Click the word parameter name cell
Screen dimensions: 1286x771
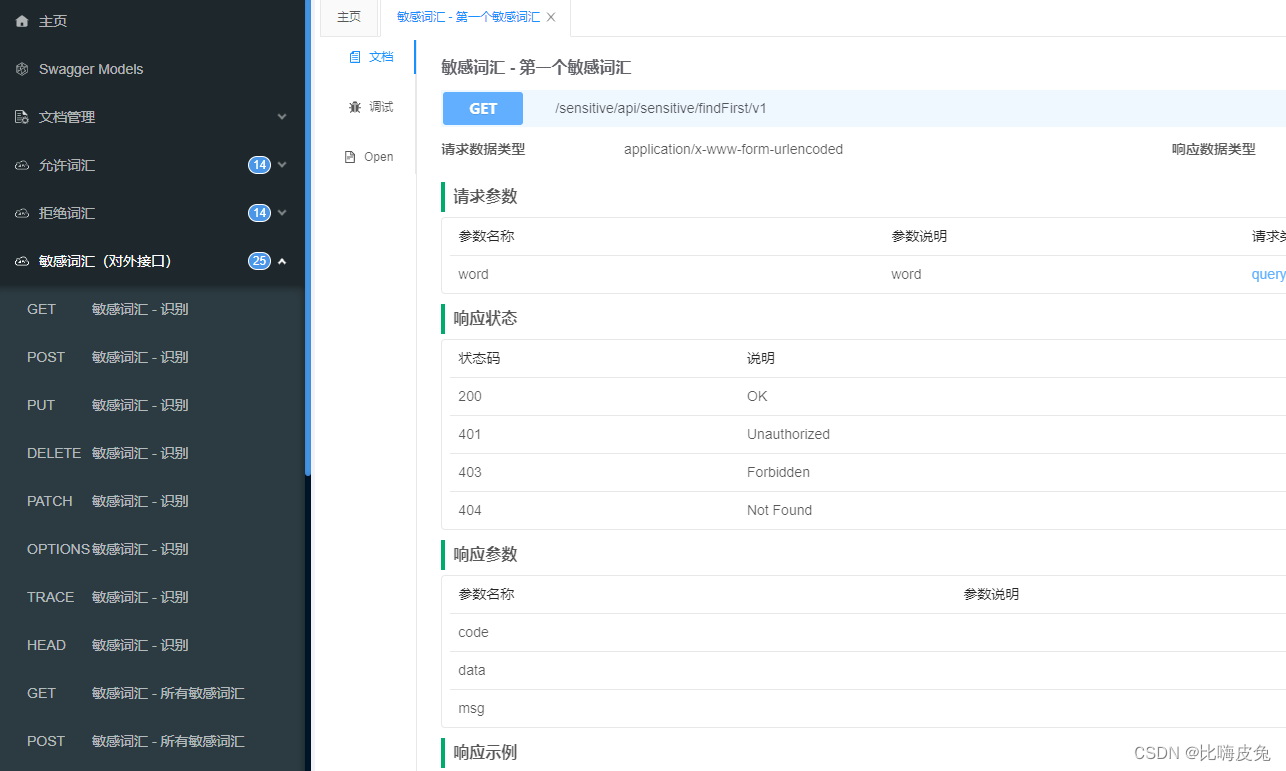click(473, 274)
